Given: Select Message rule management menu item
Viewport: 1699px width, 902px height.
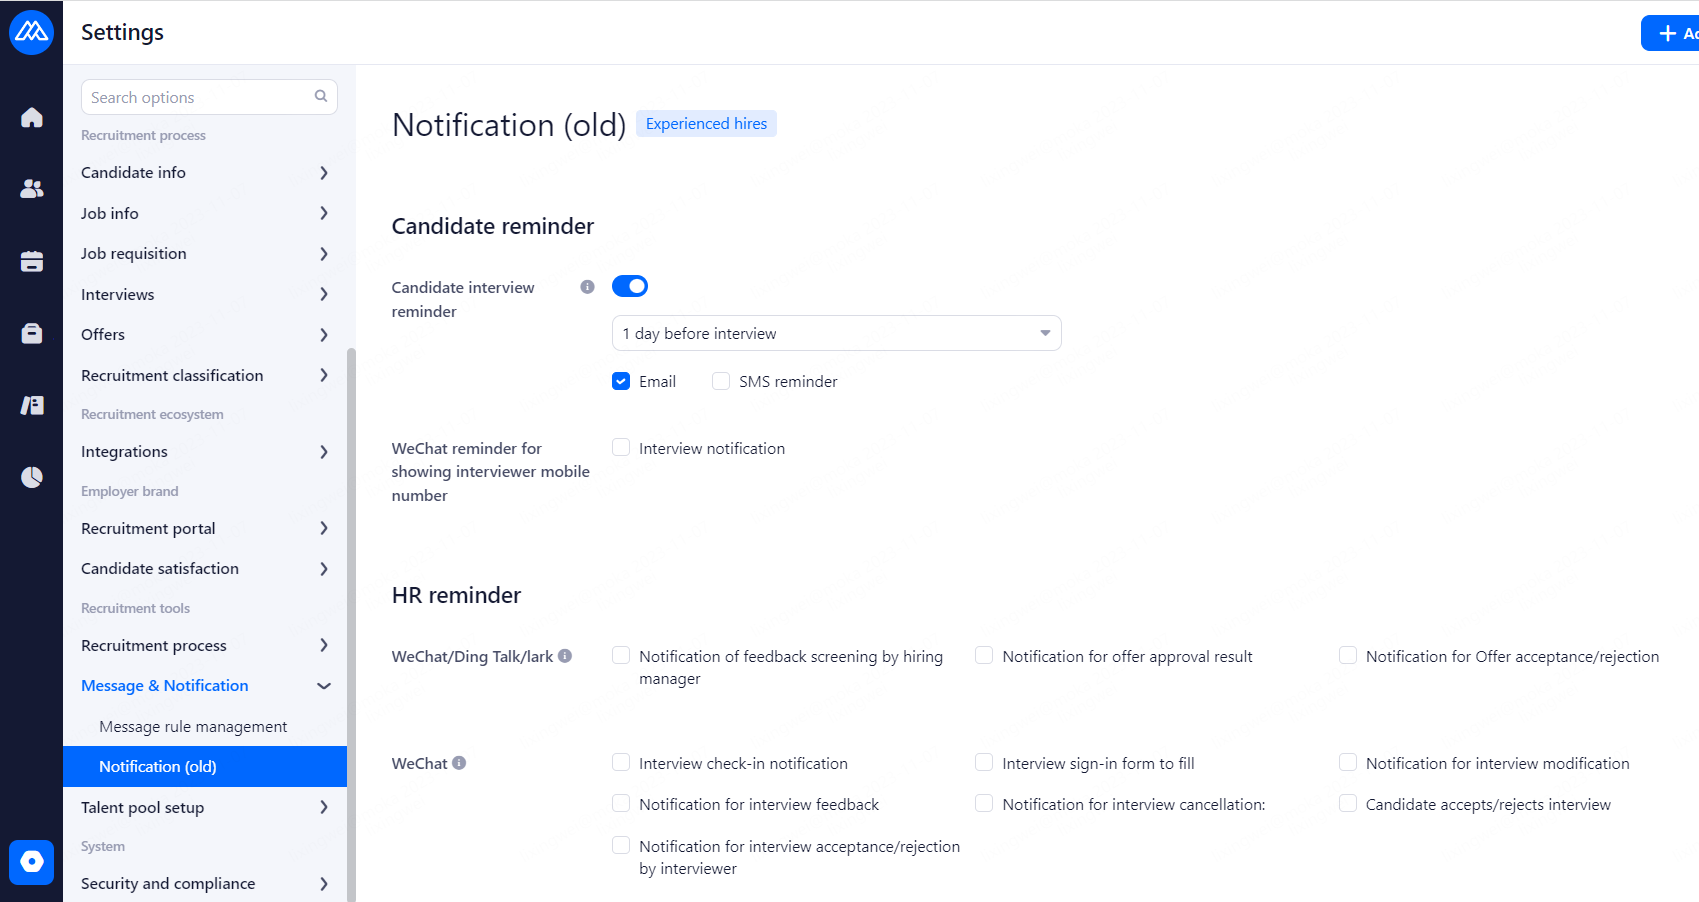Looking at the screenshot, I should (x=193, y=727).
